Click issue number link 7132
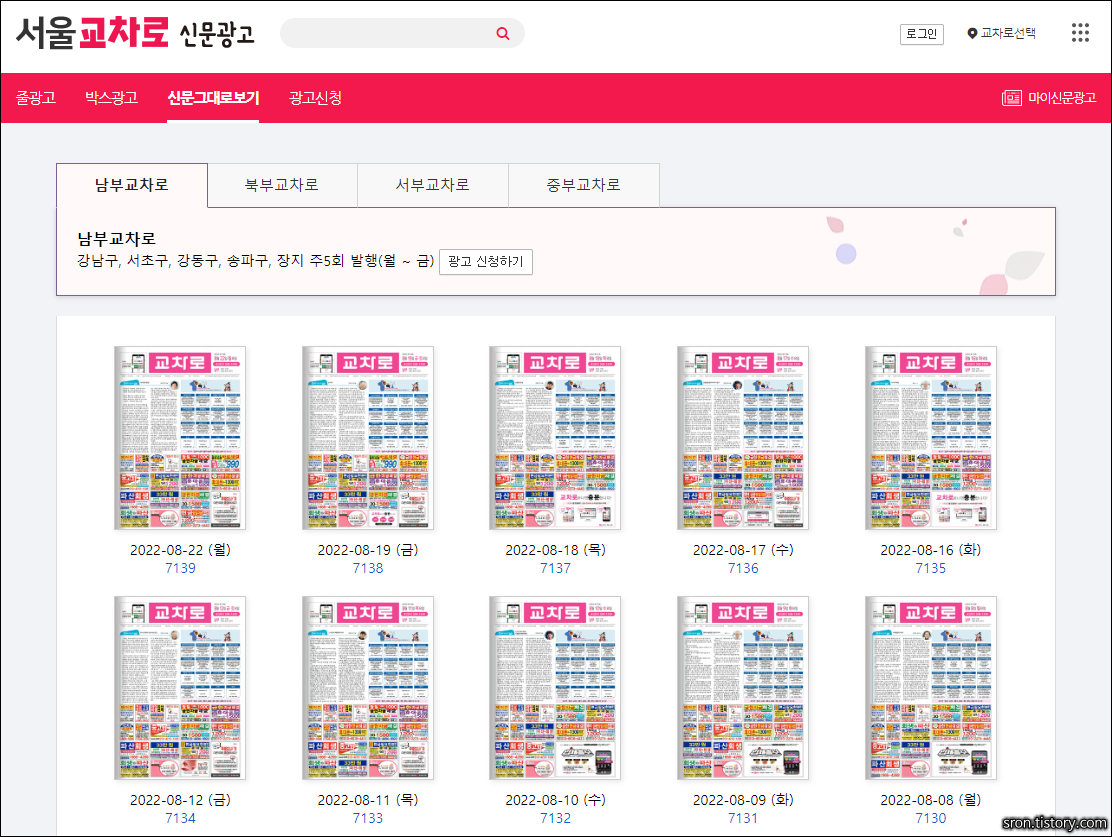Image resolution: width=1112 pixels, height=837 pixels. point(555,818)
